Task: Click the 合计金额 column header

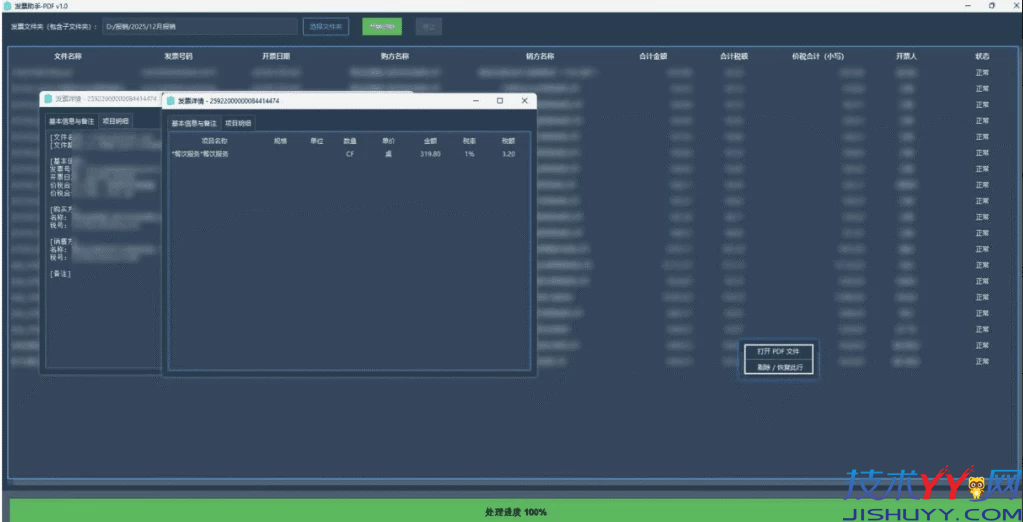Action: 652,56
